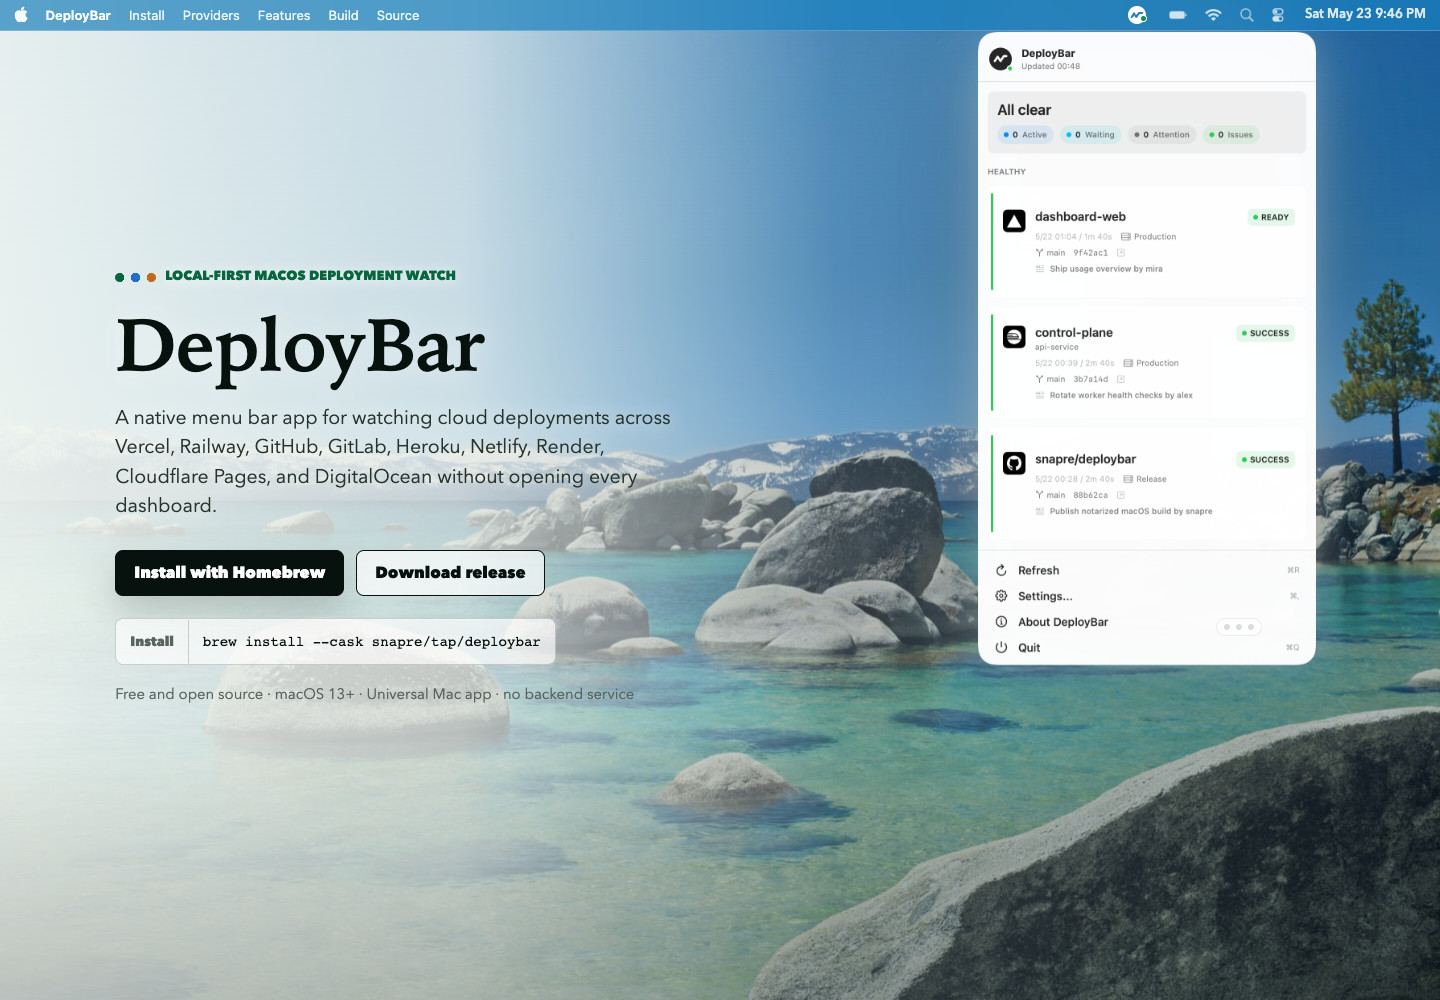
Task: Open the Source menu item
Action: coord(398,15)
